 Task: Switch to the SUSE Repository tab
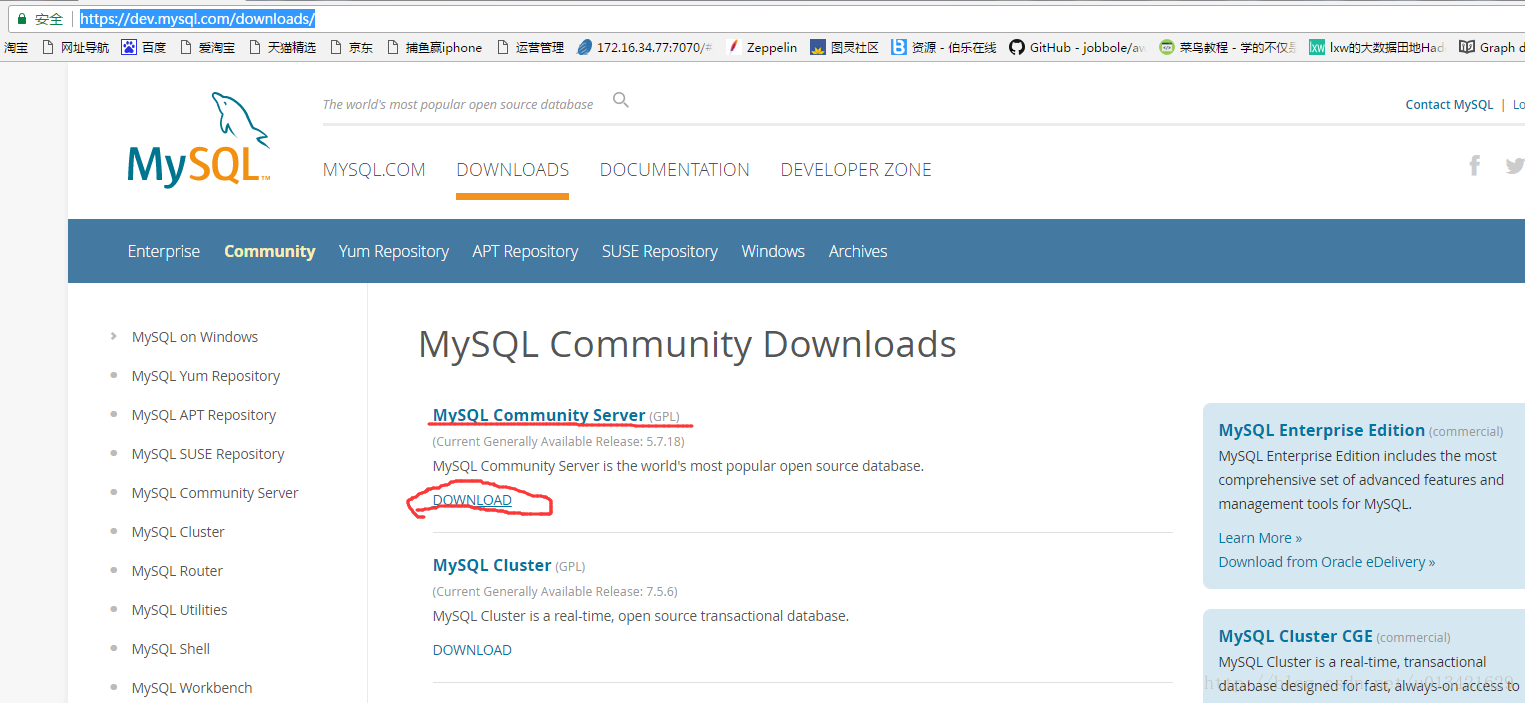coord(660,251)
